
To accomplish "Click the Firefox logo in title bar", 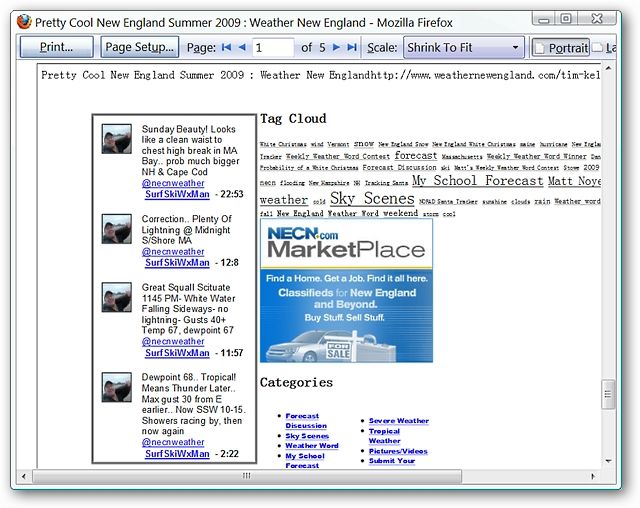I will 24,22.
